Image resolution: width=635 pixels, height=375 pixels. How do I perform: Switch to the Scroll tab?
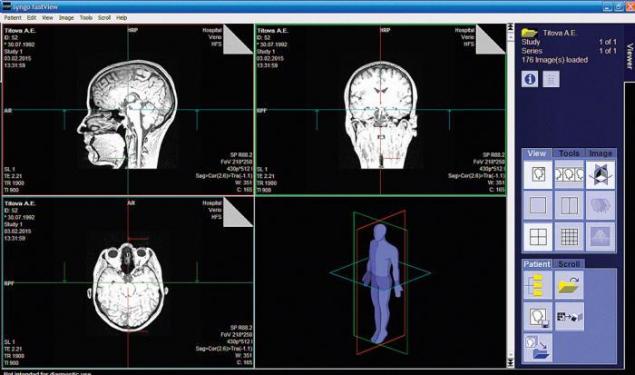[569, 264]
